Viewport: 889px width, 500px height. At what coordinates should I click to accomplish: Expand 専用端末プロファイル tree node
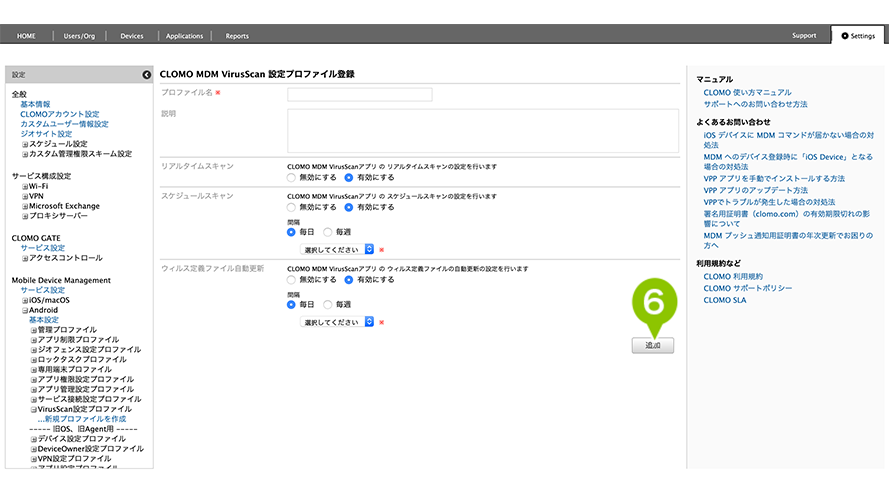[x=33, y=370]
